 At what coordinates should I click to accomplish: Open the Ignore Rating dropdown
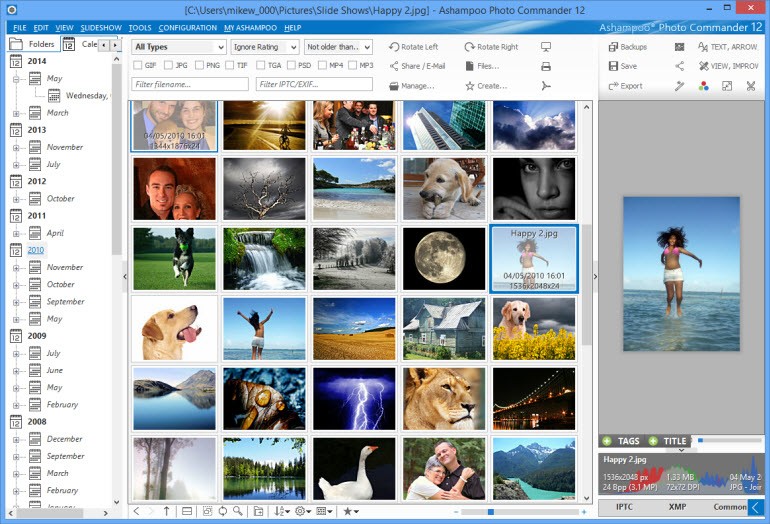(264, 47)
